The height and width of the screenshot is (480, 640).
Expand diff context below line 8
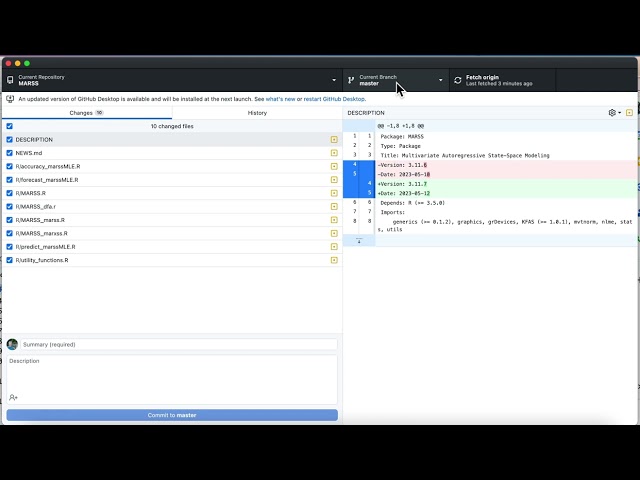point(359,241)
